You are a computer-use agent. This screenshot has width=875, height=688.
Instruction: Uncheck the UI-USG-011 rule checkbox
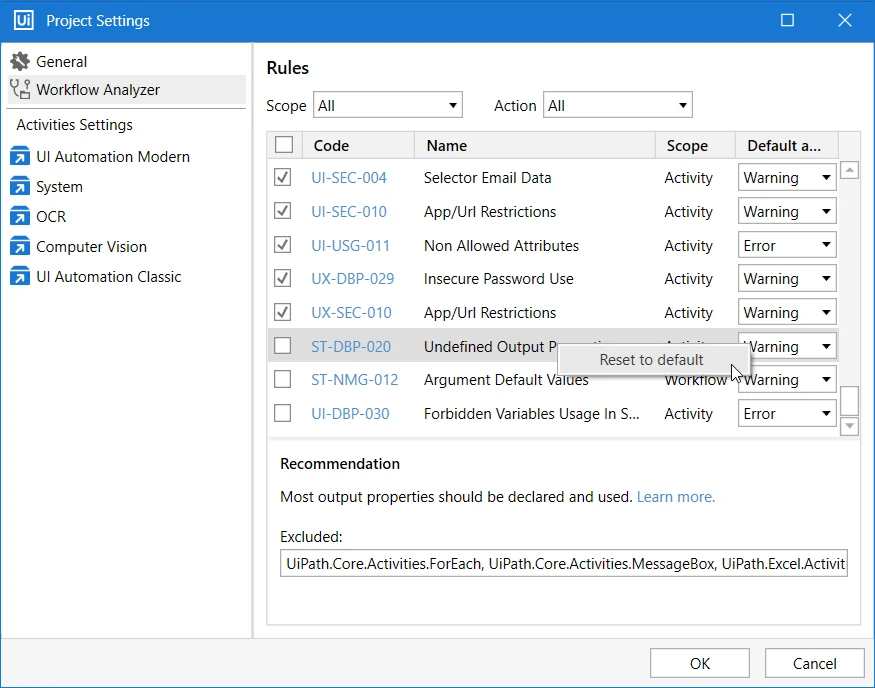click(x=282, y=245)
